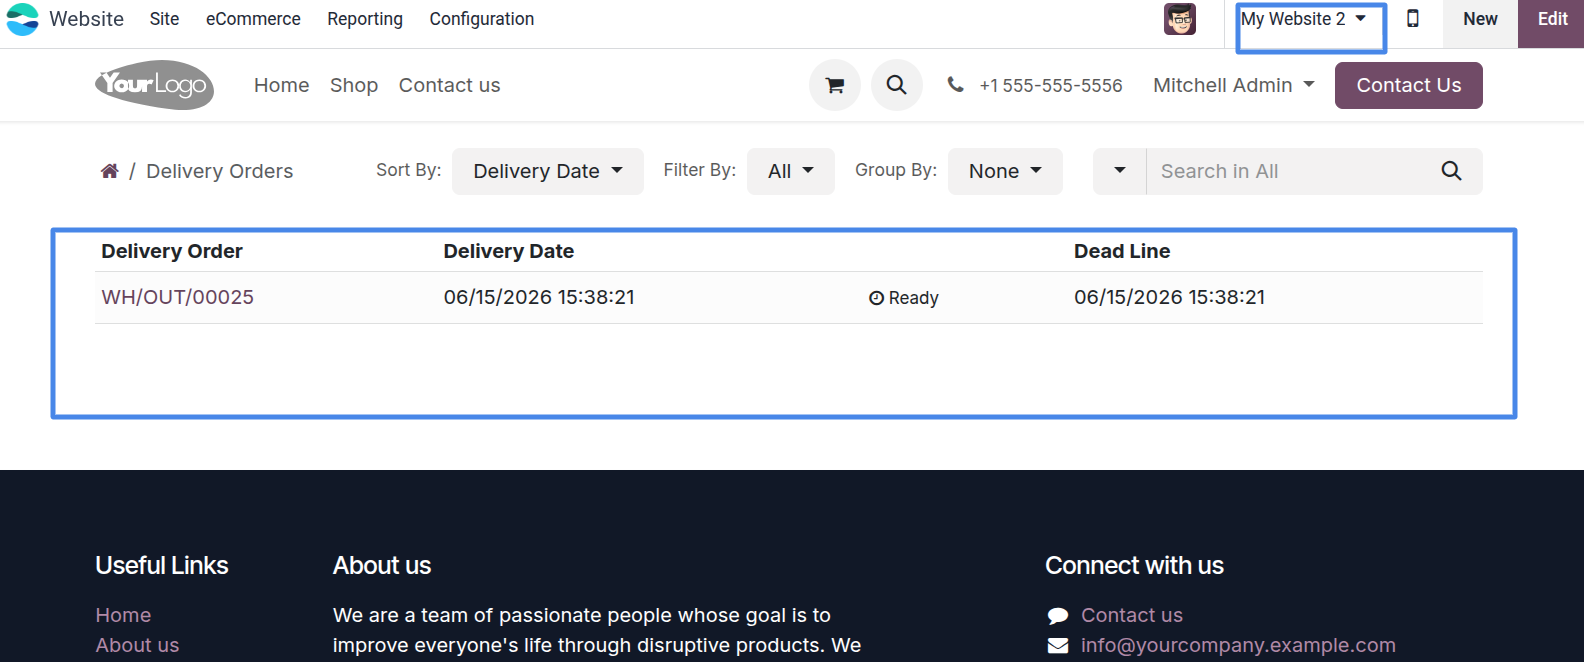Open the Mitchell Admin user menu

[x=1234, y=85]
